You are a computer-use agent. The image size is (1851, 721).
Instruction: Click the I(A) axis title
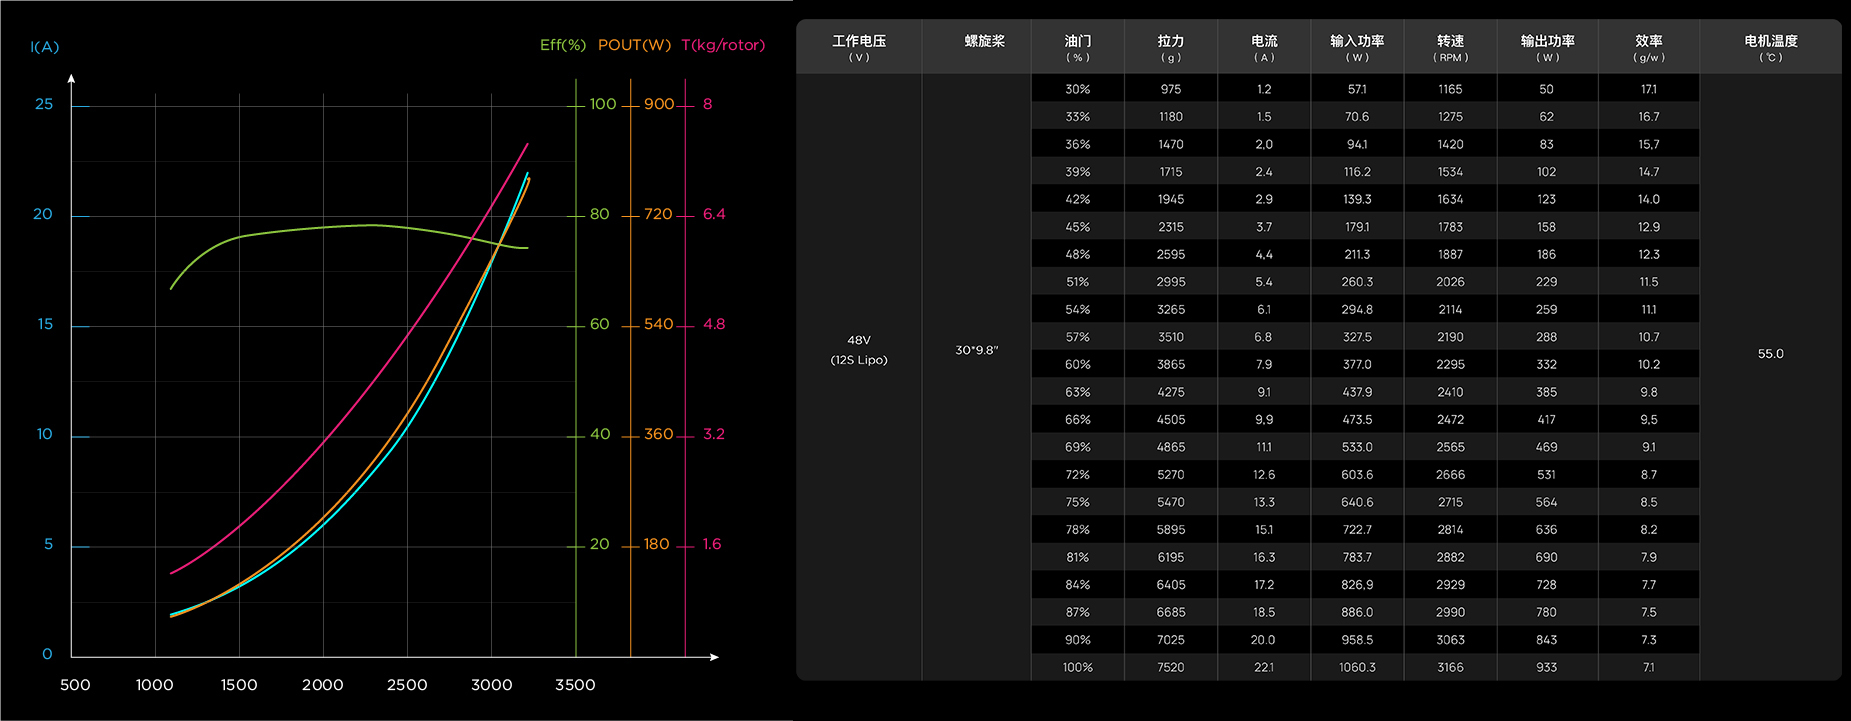[x=45, y=47]
